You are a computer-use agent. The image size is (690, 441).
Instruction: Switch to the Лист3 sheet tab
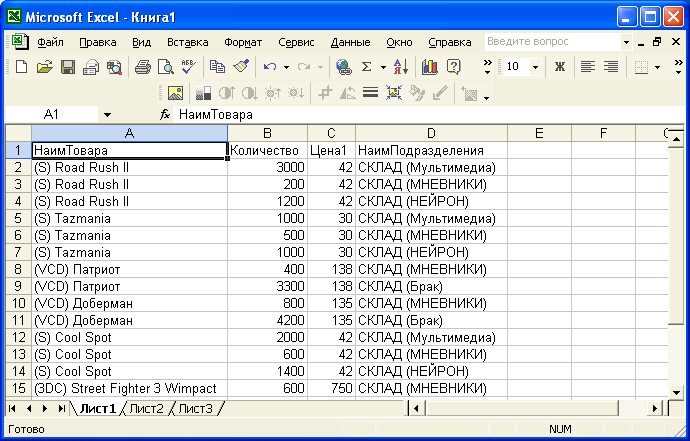click(x=195, y=409)
